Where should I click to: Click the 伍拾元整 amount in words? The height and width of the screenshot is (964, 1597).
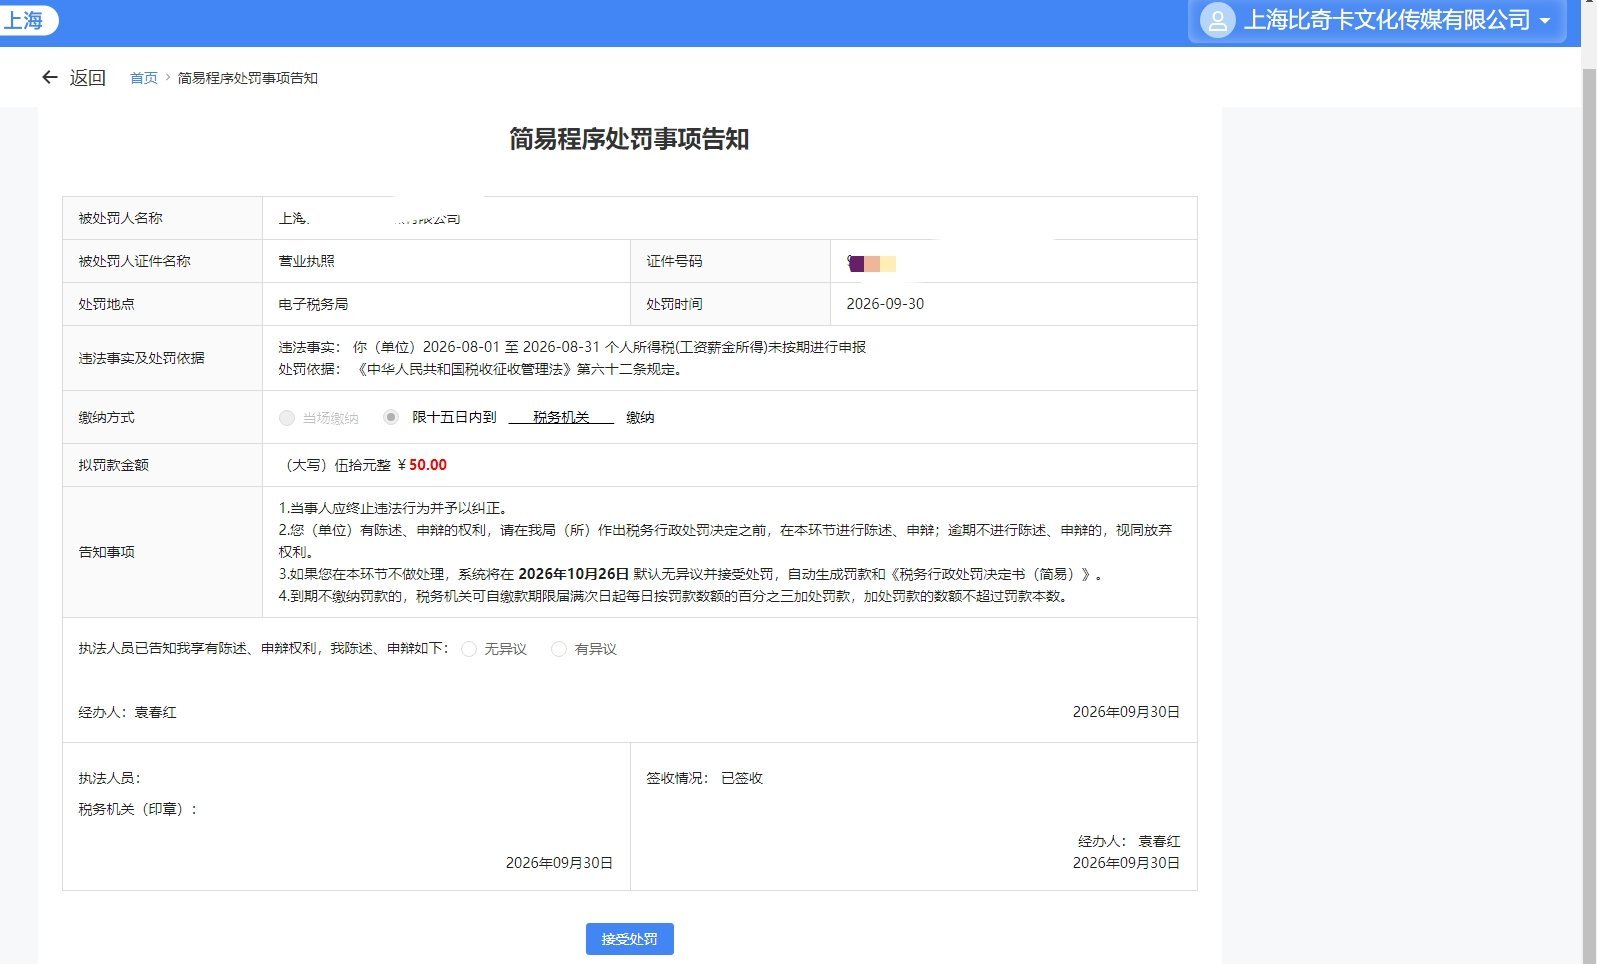[x=363, y=465]
